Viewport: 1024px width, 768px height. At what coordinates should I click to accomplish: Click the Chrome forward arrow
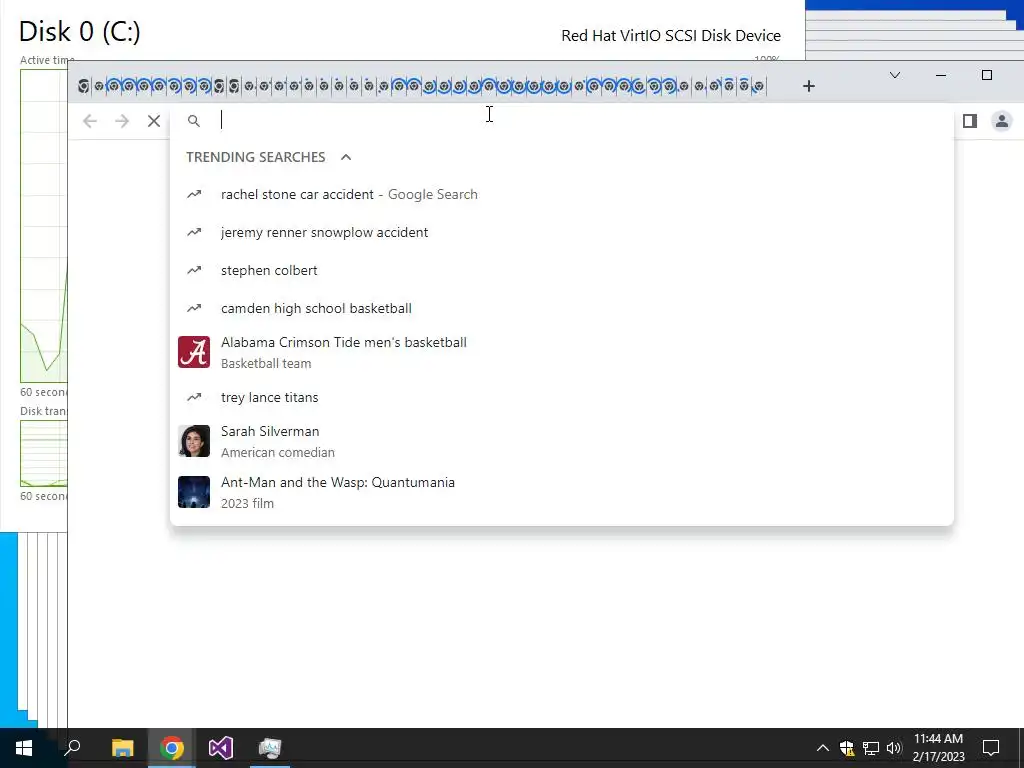click(x=122, y=121)
